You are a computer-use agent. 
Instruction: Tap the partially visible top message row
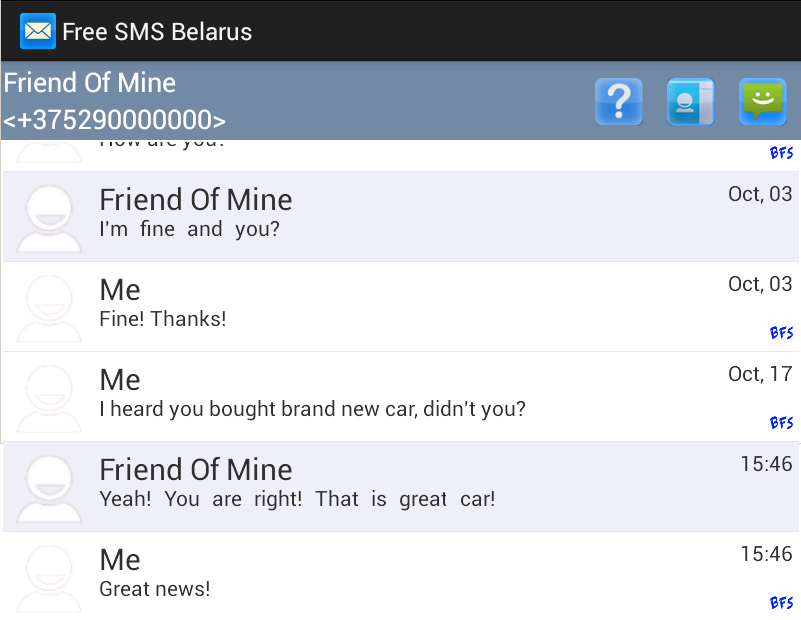[400, 154]
